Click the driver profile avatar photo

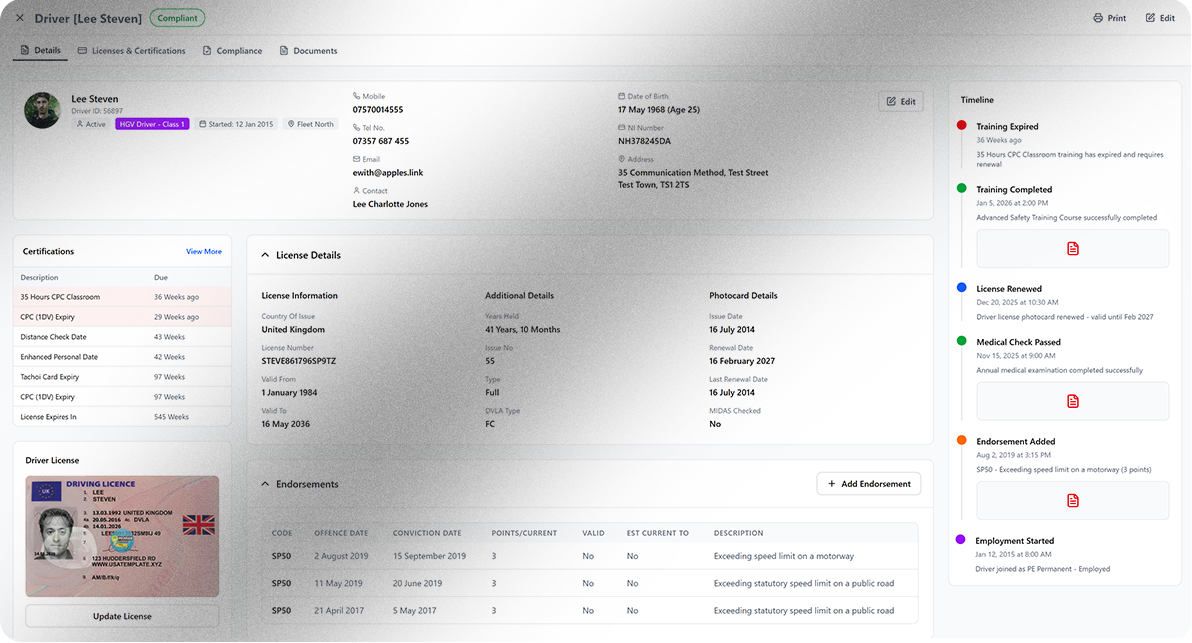[x=43, y=110]
